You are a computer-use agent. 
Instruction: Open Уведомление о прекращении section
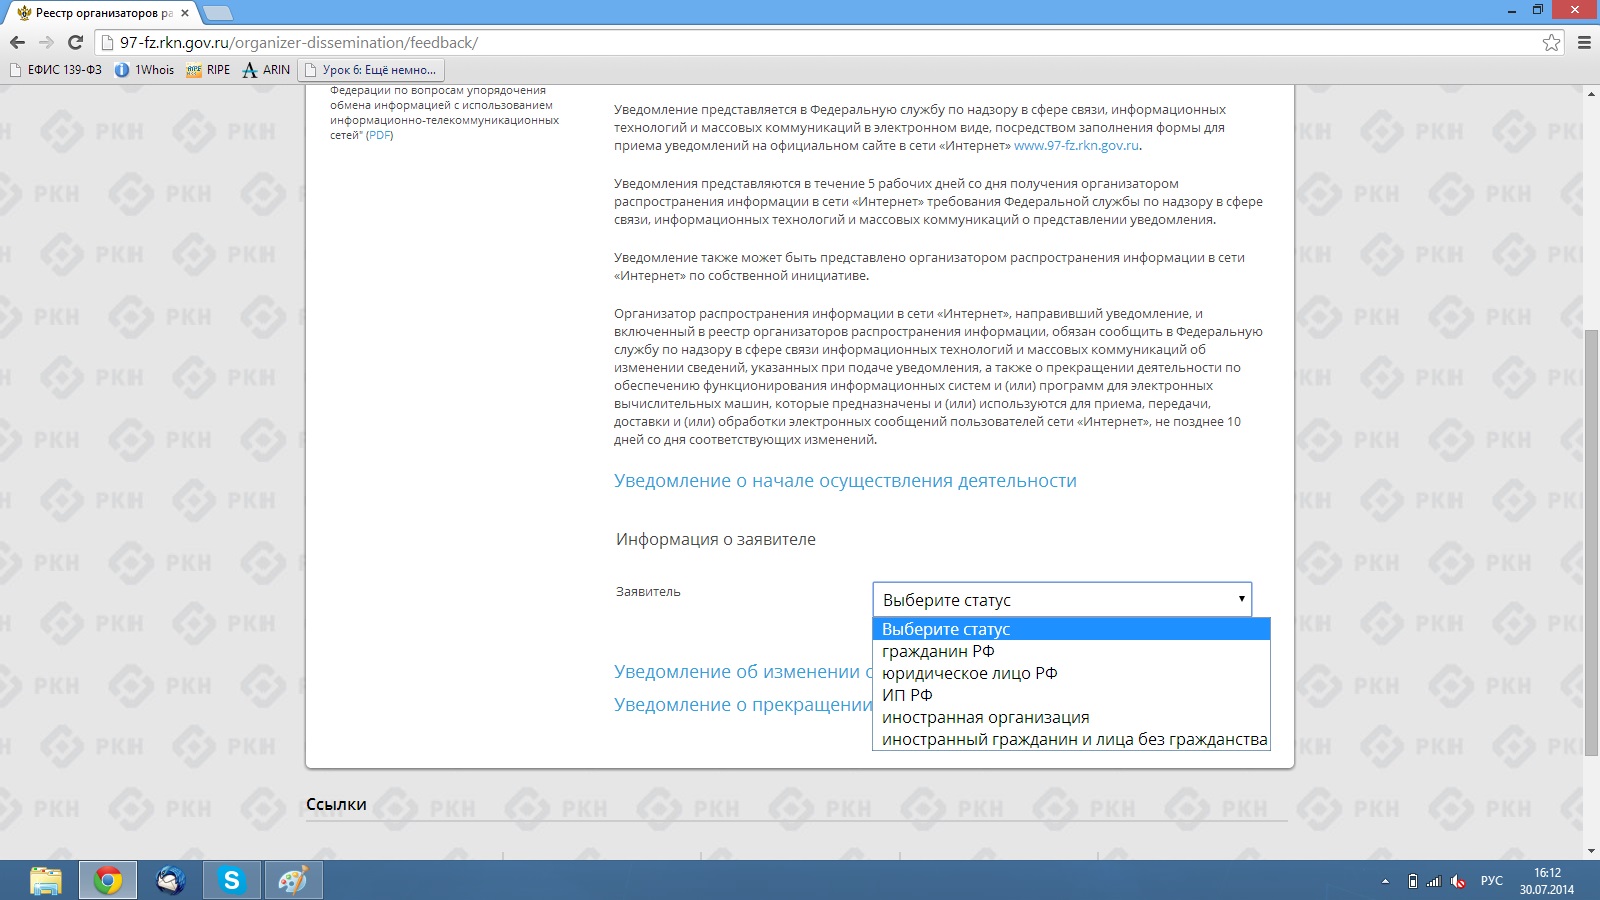click(x=743, y=705)
